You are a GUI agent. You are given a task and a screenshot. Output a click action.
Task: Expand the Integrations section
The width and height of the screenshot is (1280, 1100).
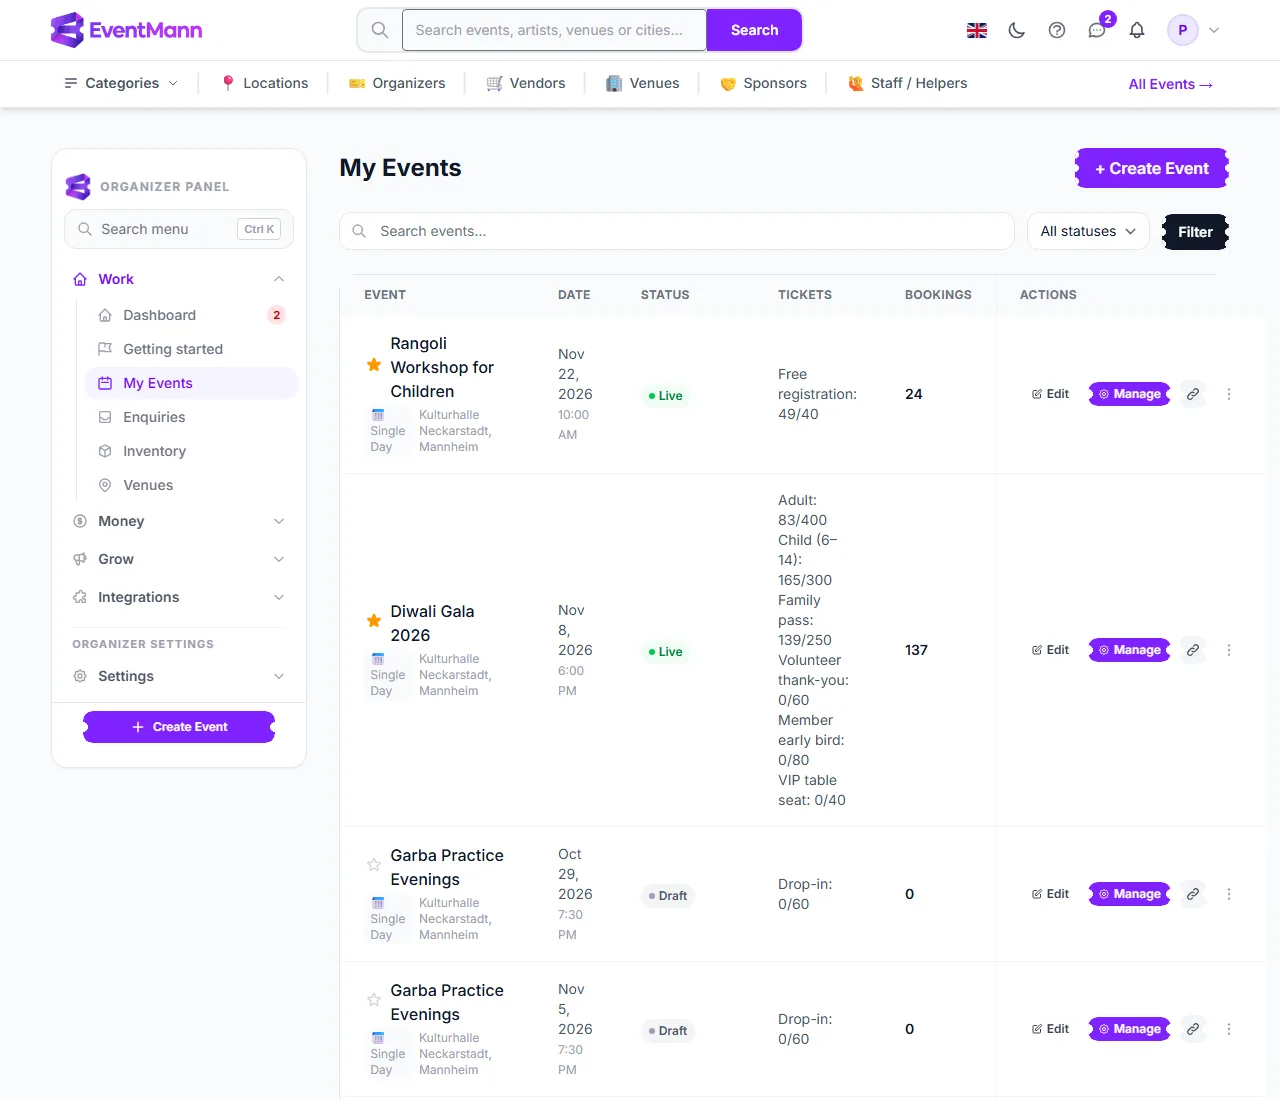[179, 597]
